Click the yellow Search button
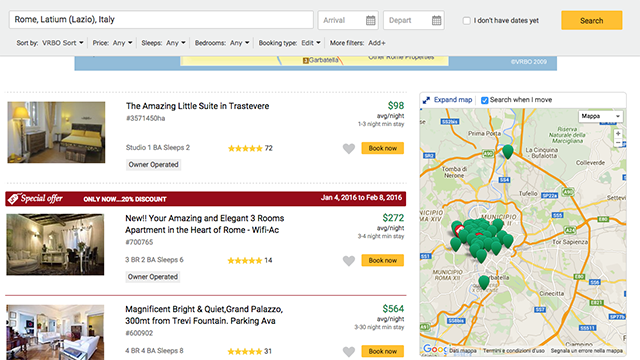The height and width of the screenshot is (360, 640). tap(591, 20)
